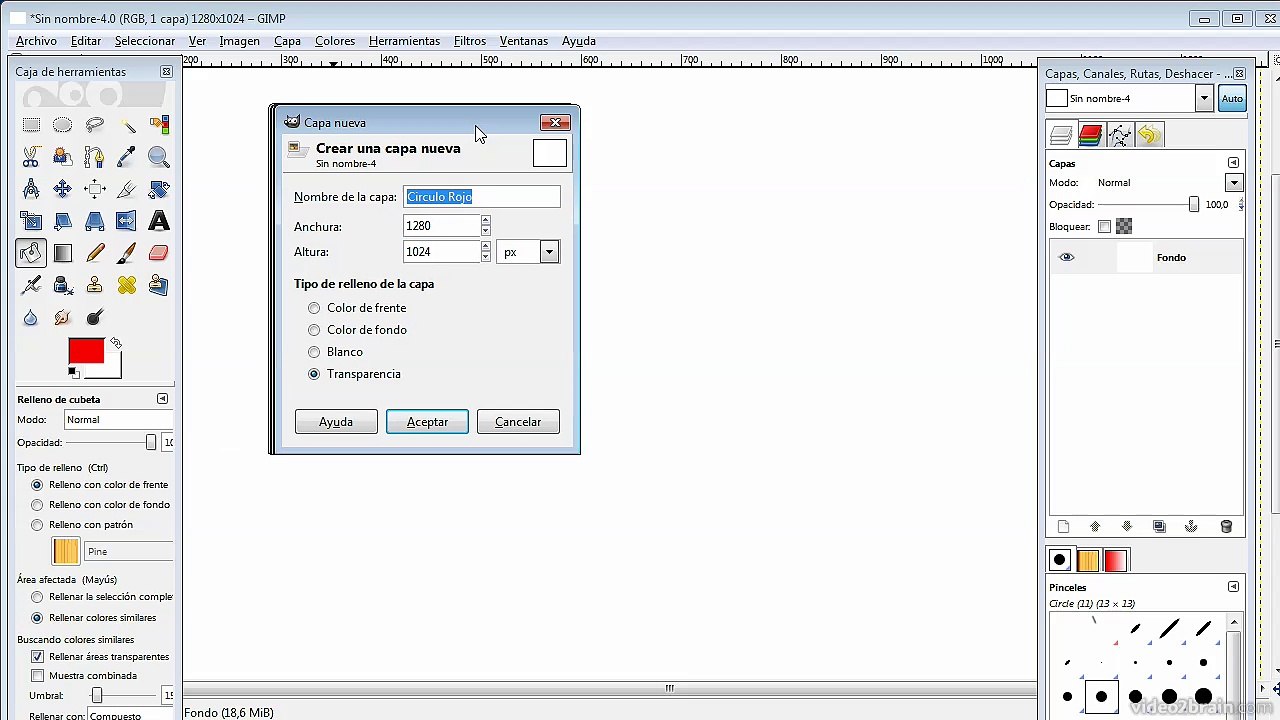Click the duplicate layer icon
1280x720 pixels.
(1159, 527)
